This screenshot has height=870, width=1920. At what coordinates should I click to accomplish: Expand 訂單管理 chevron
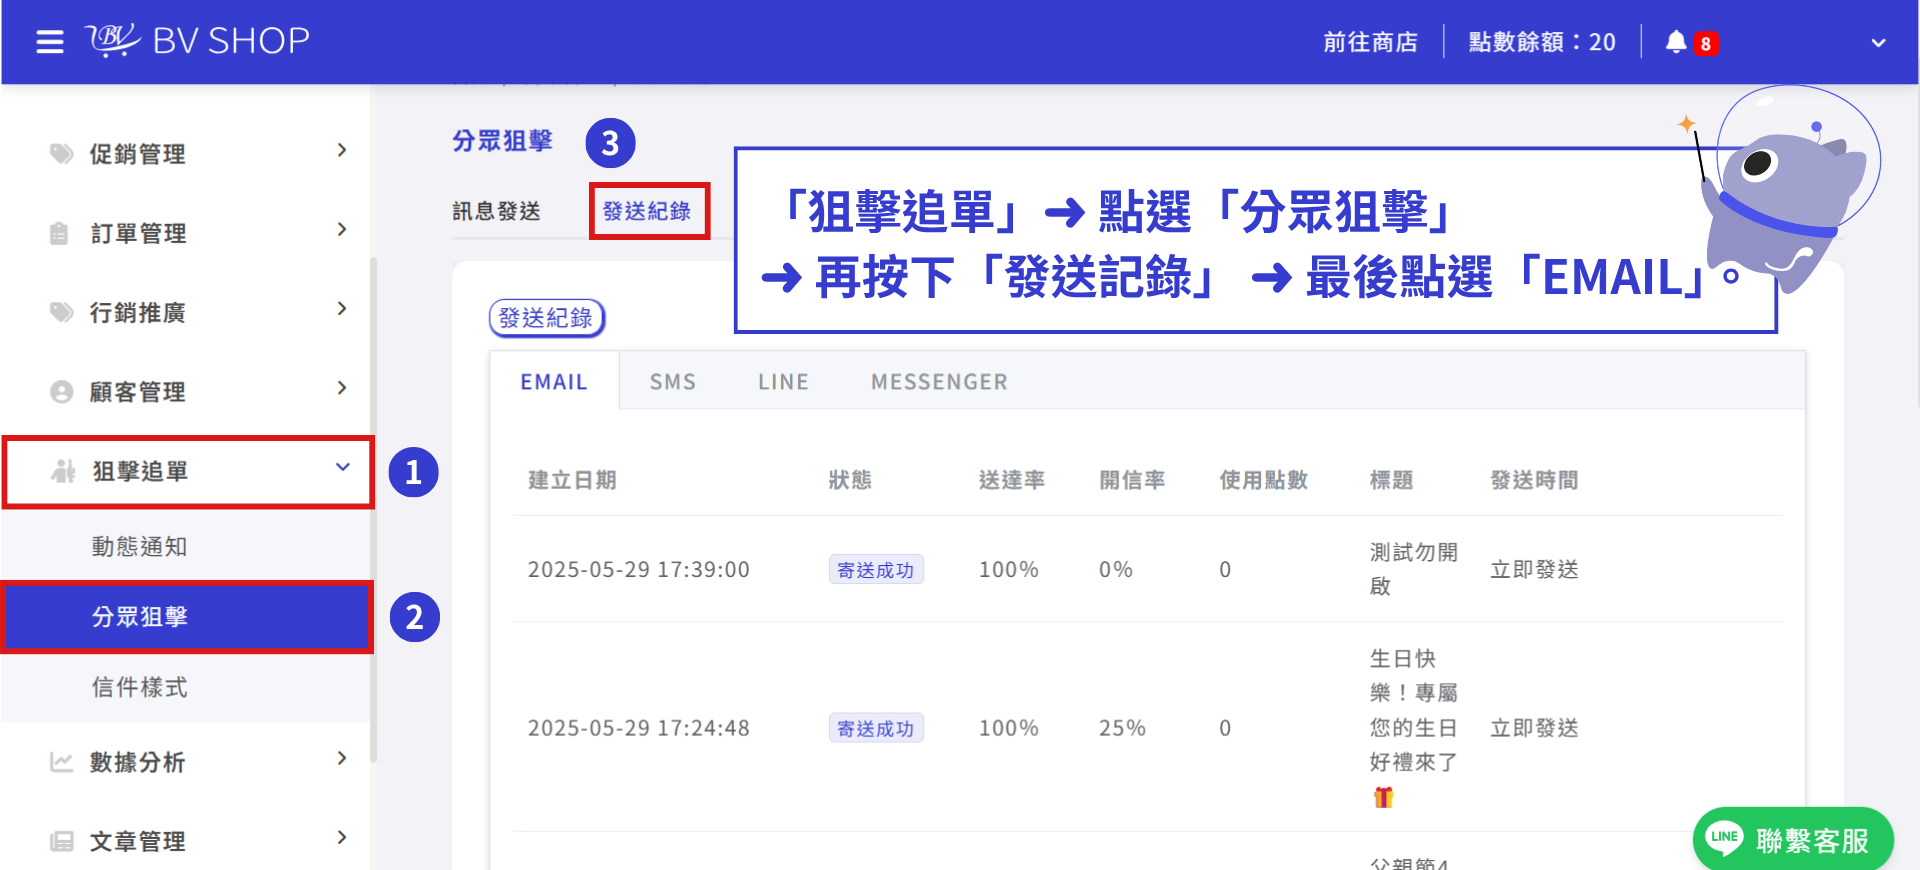click(x=342, y=229)
